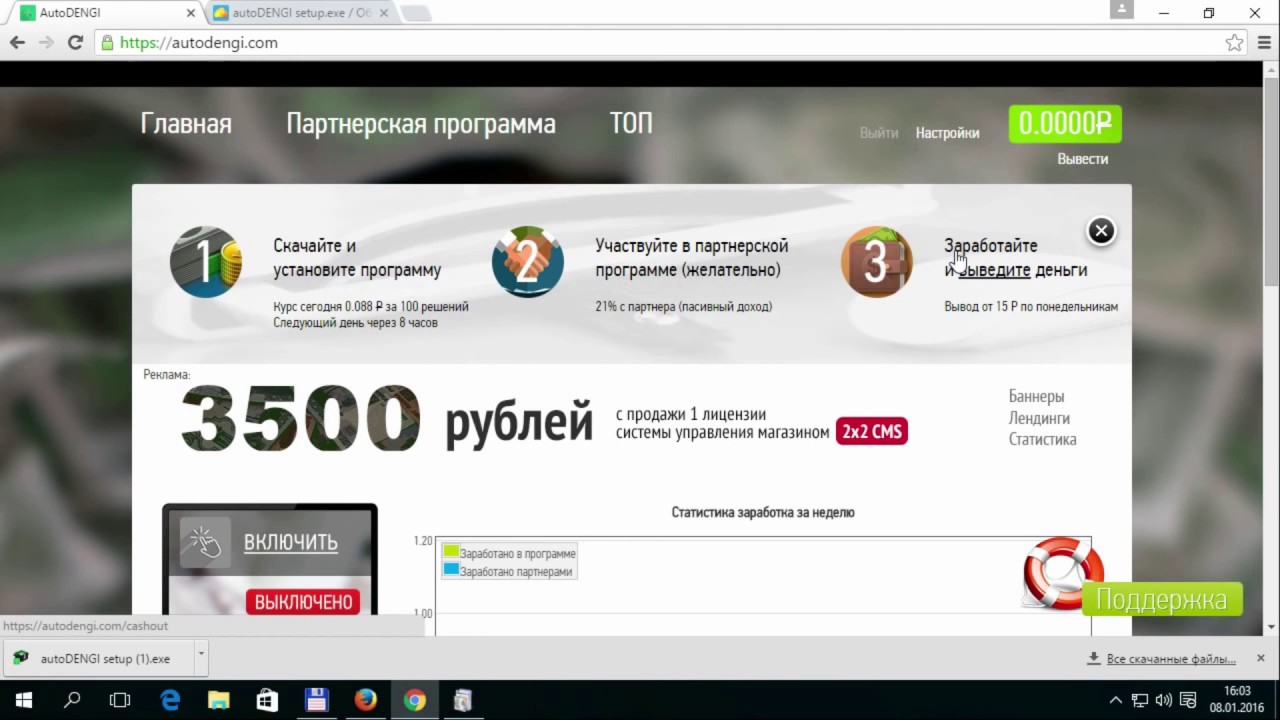
Task: Click step 3 wallet icon
Action: [x=877, y=262]
